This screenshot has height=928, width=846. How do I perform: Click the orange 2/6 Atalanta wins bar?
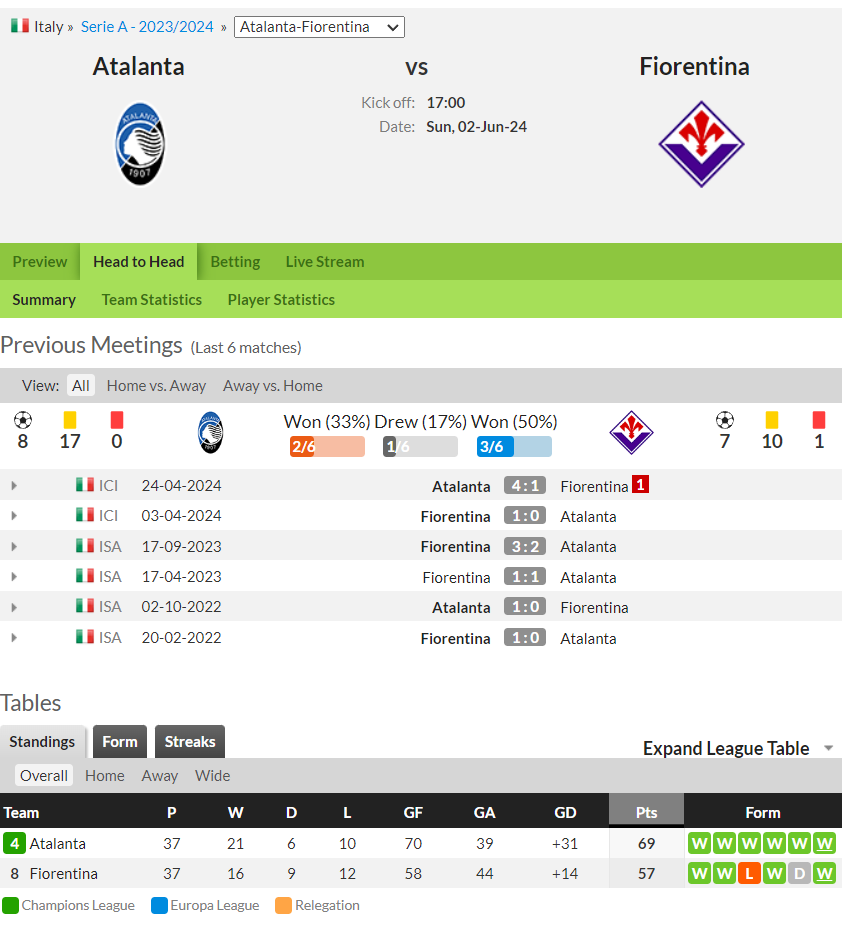(327, 446)
